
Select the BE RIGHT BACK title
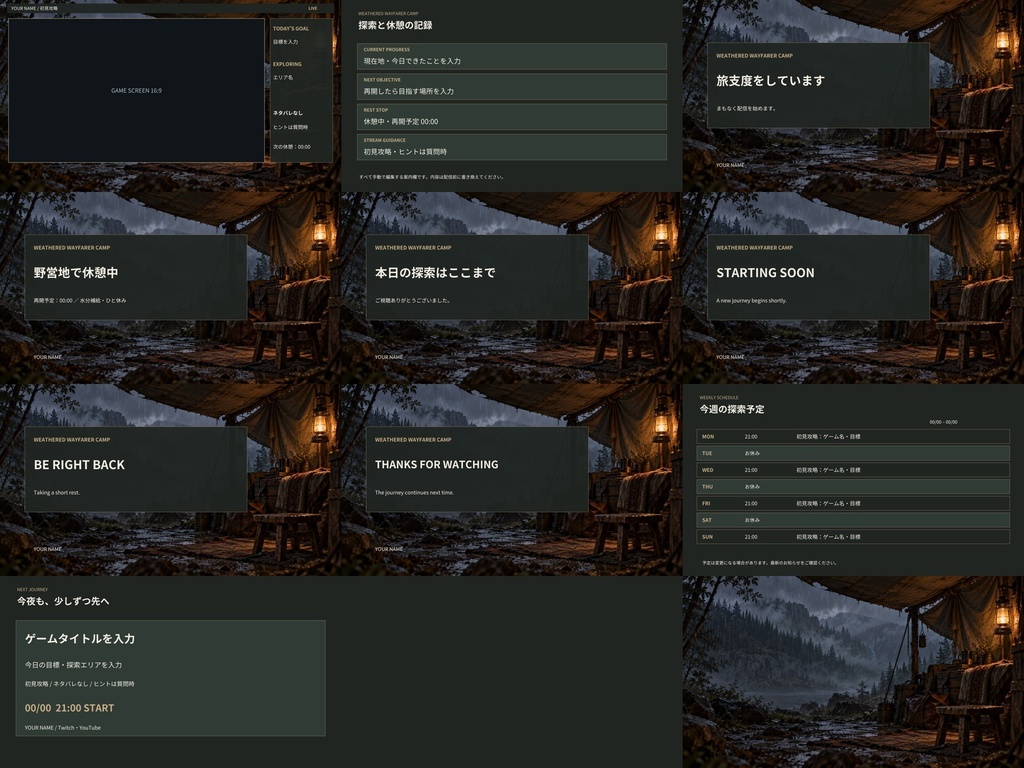click(x=79, y=465)
